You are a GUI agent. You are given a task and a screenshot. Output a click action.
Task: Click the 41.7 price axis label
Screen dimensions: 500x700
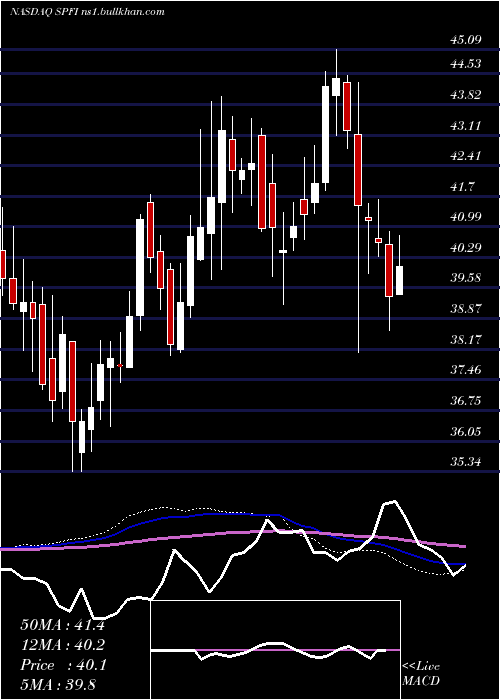[x=462, y=187]
